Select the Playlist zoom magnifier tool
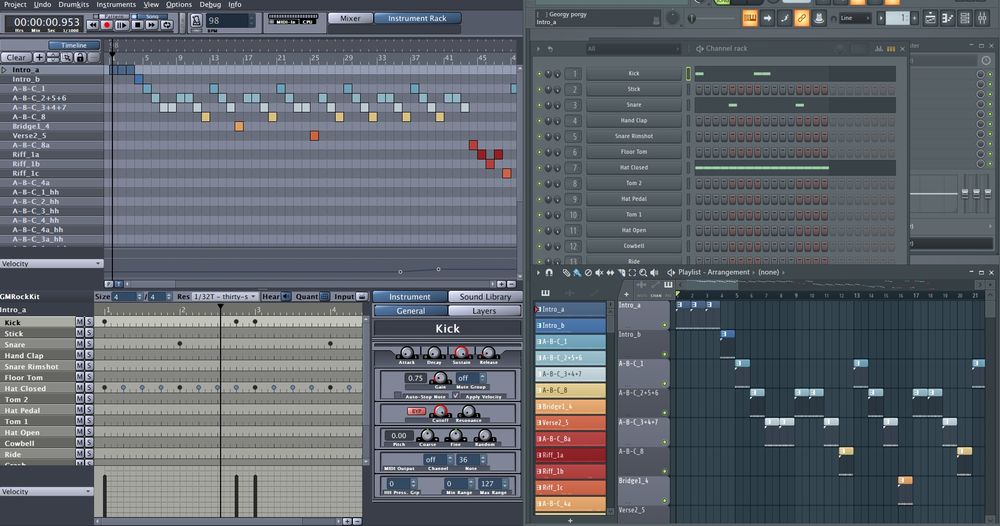The height and width of the screenshot is (526, 1000). (x=643, y=272)
